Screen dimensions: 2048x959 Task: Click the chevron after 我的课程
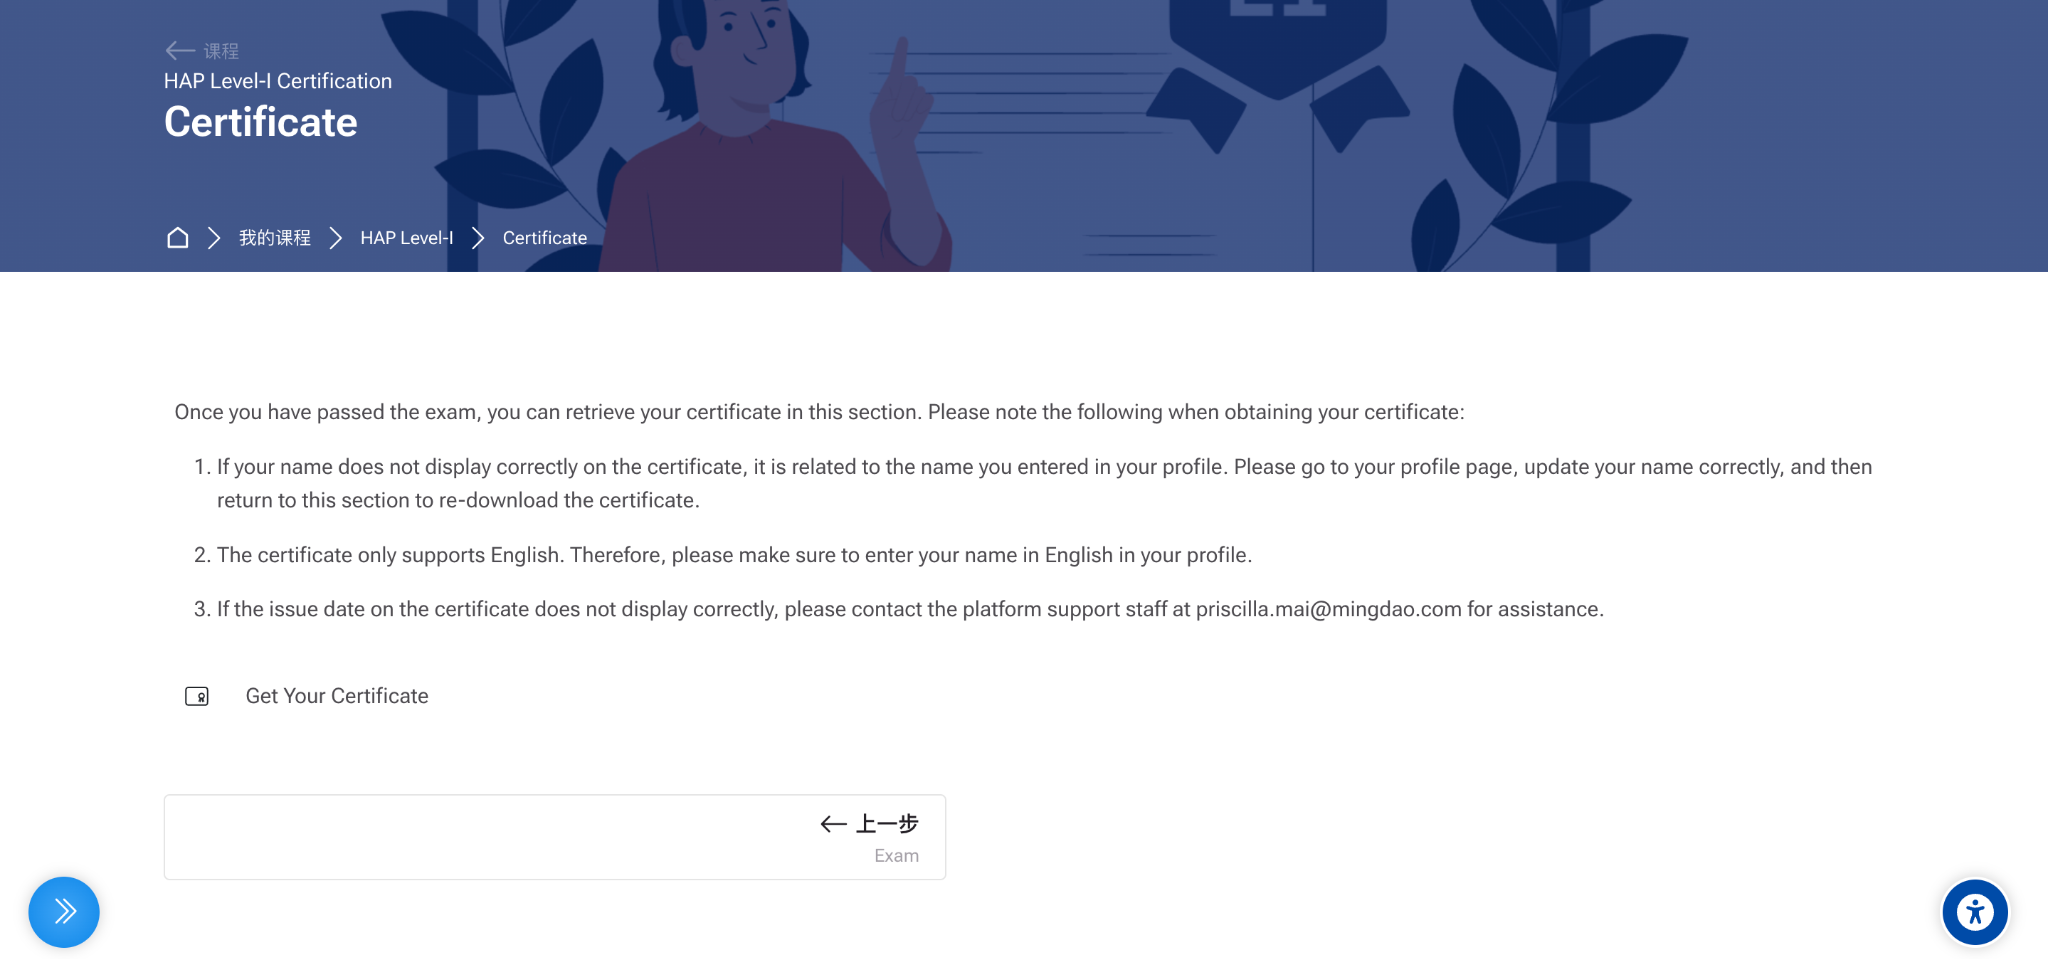[336, 238]
